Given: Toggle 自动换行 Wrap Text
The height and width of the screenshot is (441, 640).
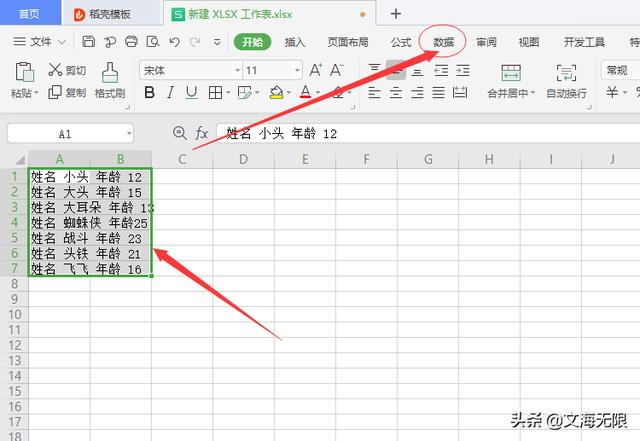Looking at the screenshot, I should [x=567, y=81].
